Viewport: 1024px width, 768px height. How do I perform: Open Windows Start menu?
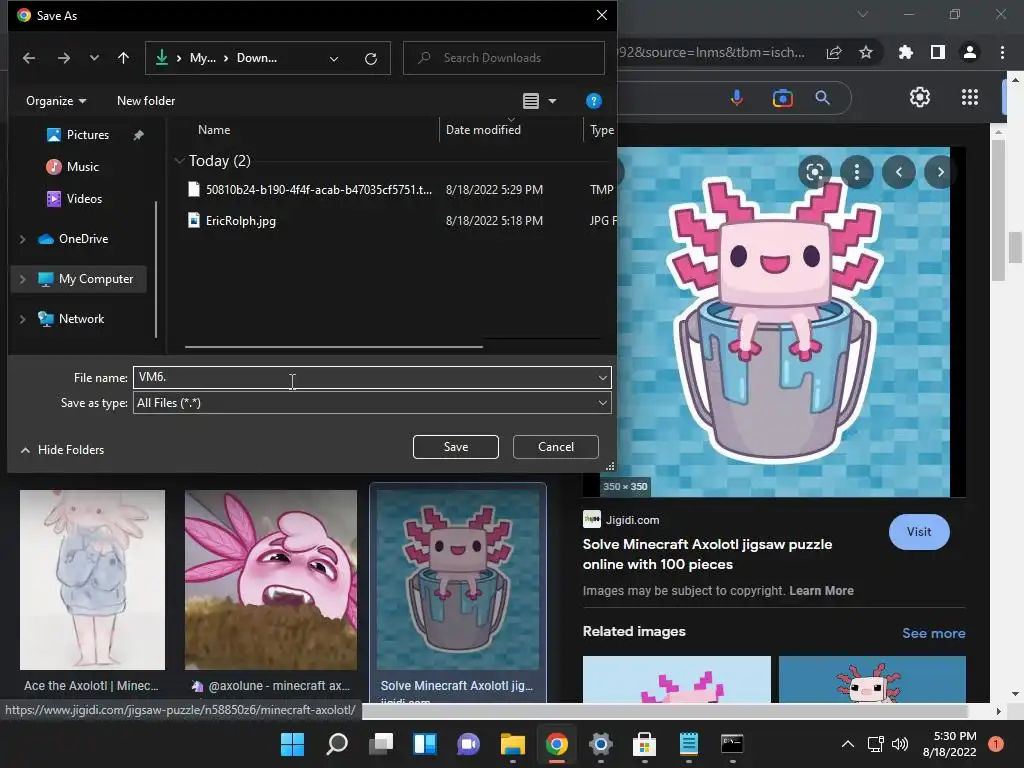(x=292, y=744)
